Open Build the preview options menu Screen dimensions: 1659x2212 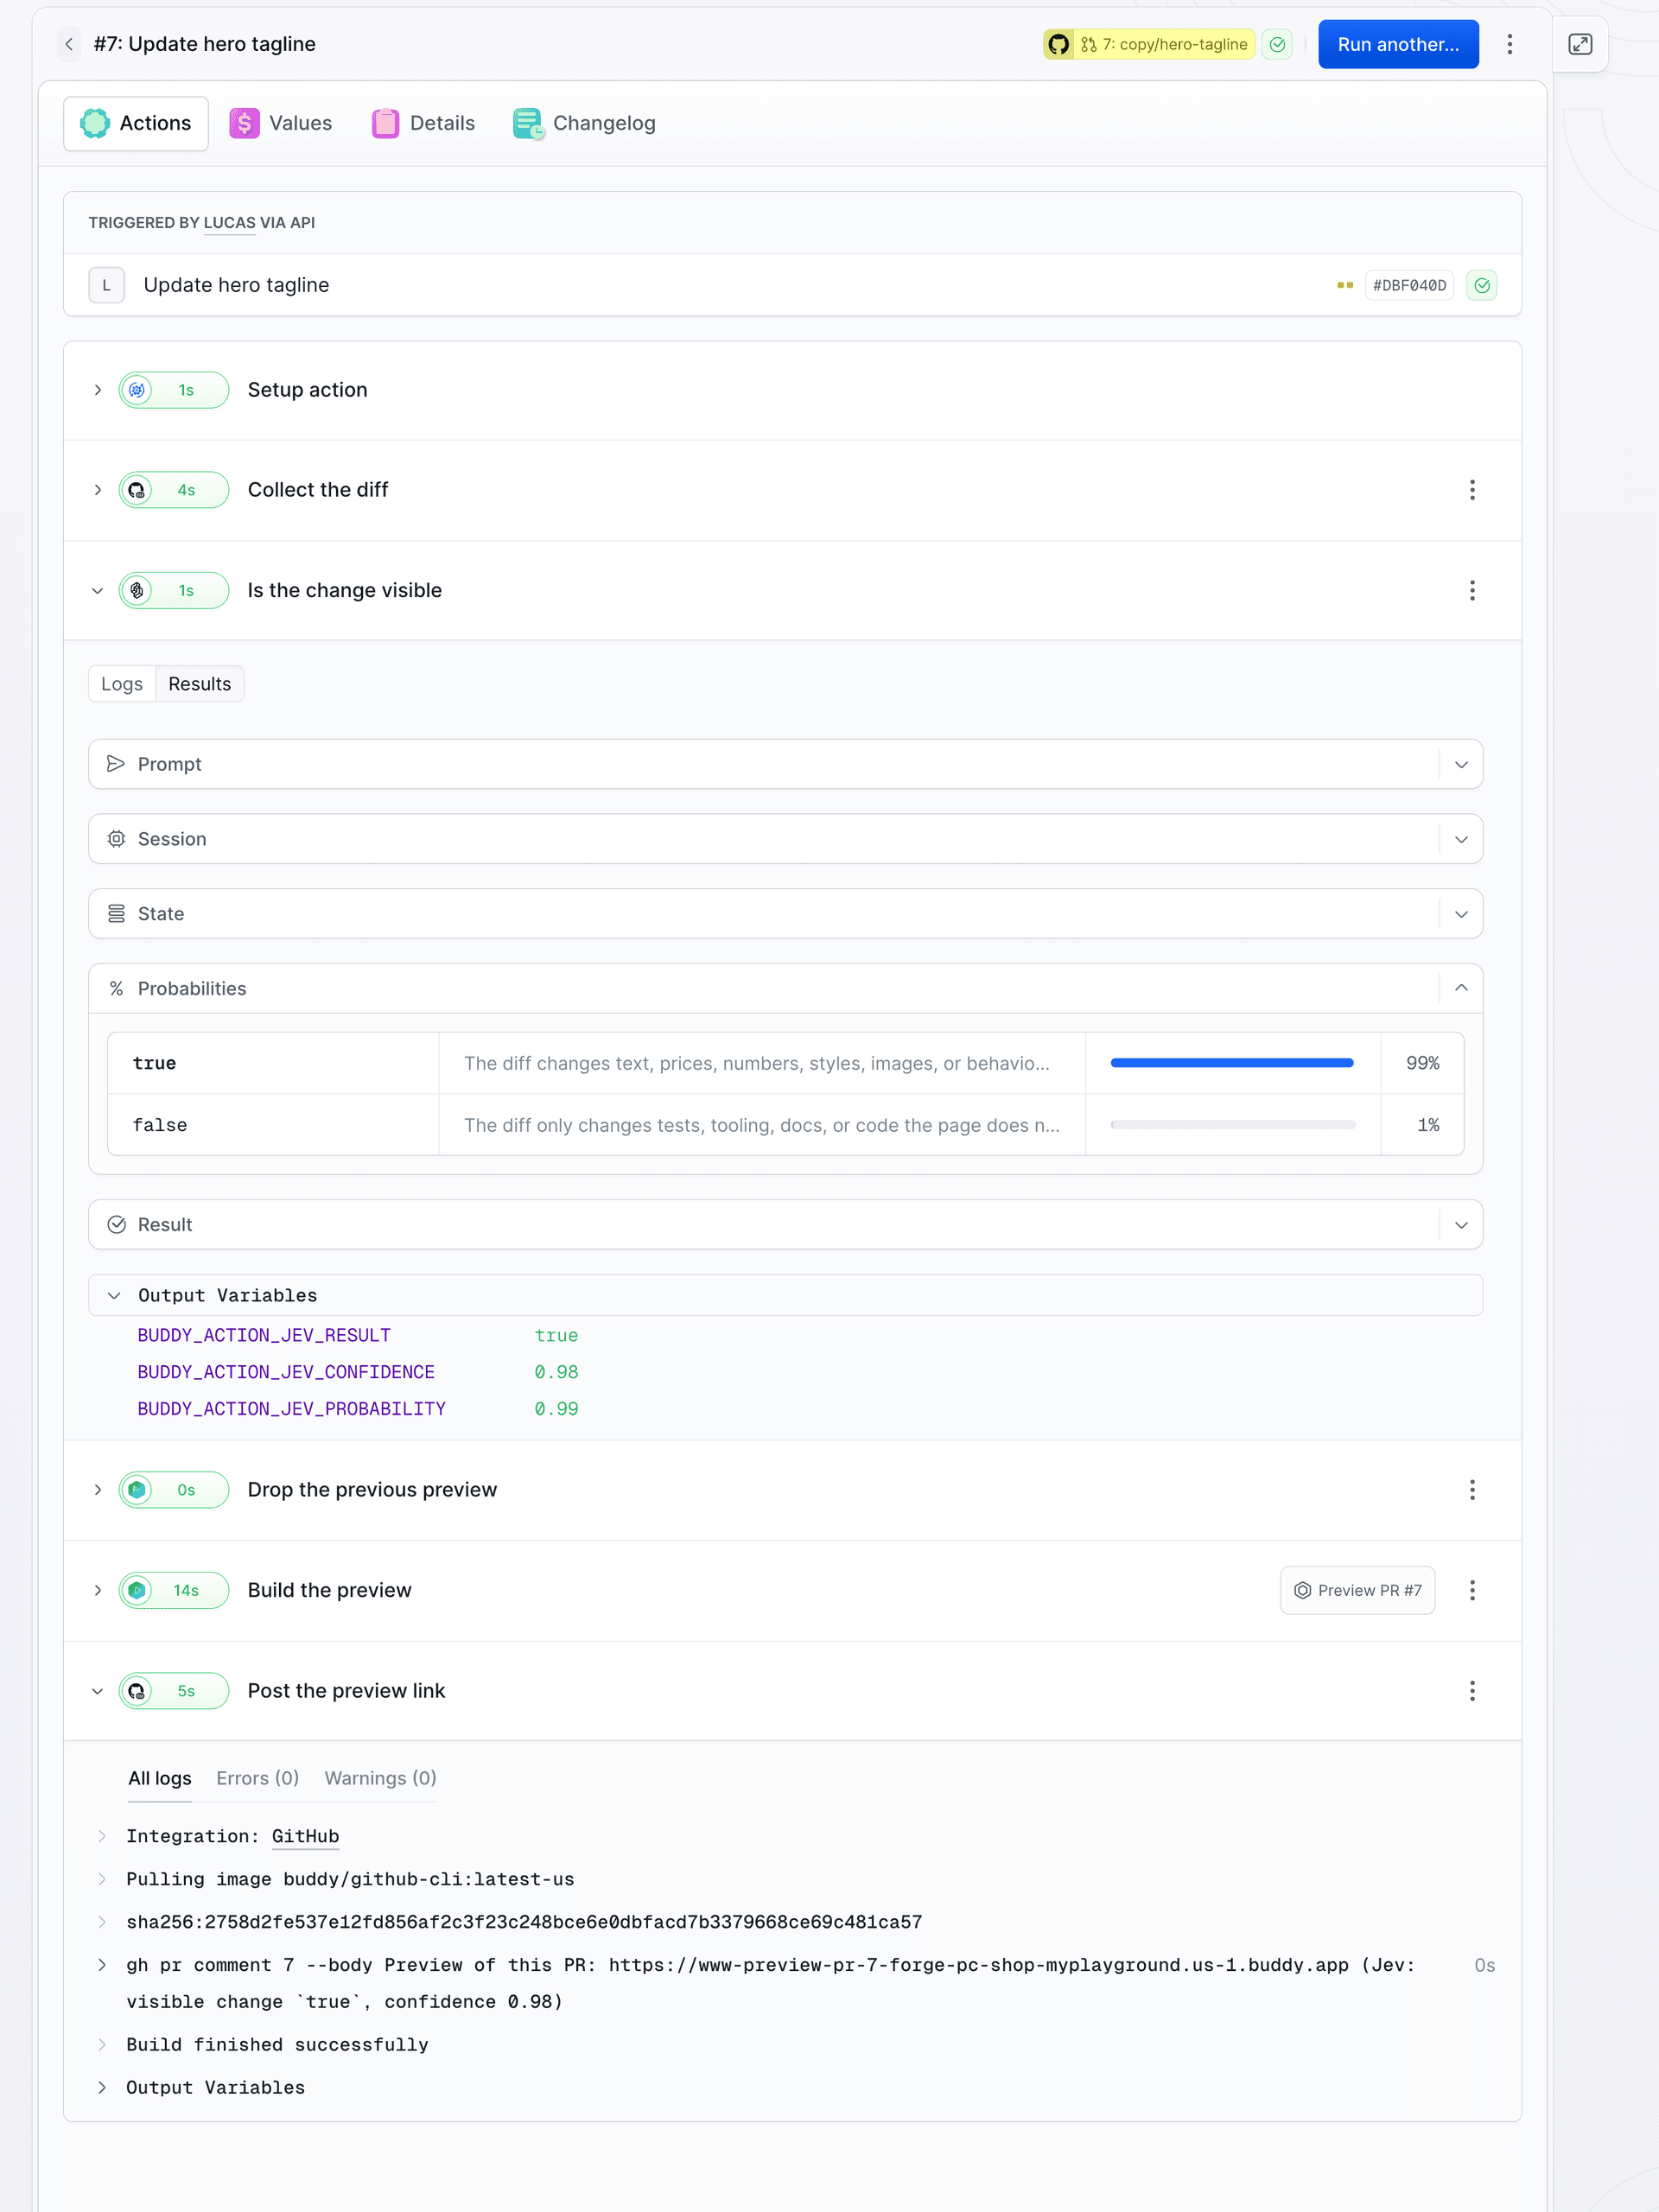point(1472,1592)
